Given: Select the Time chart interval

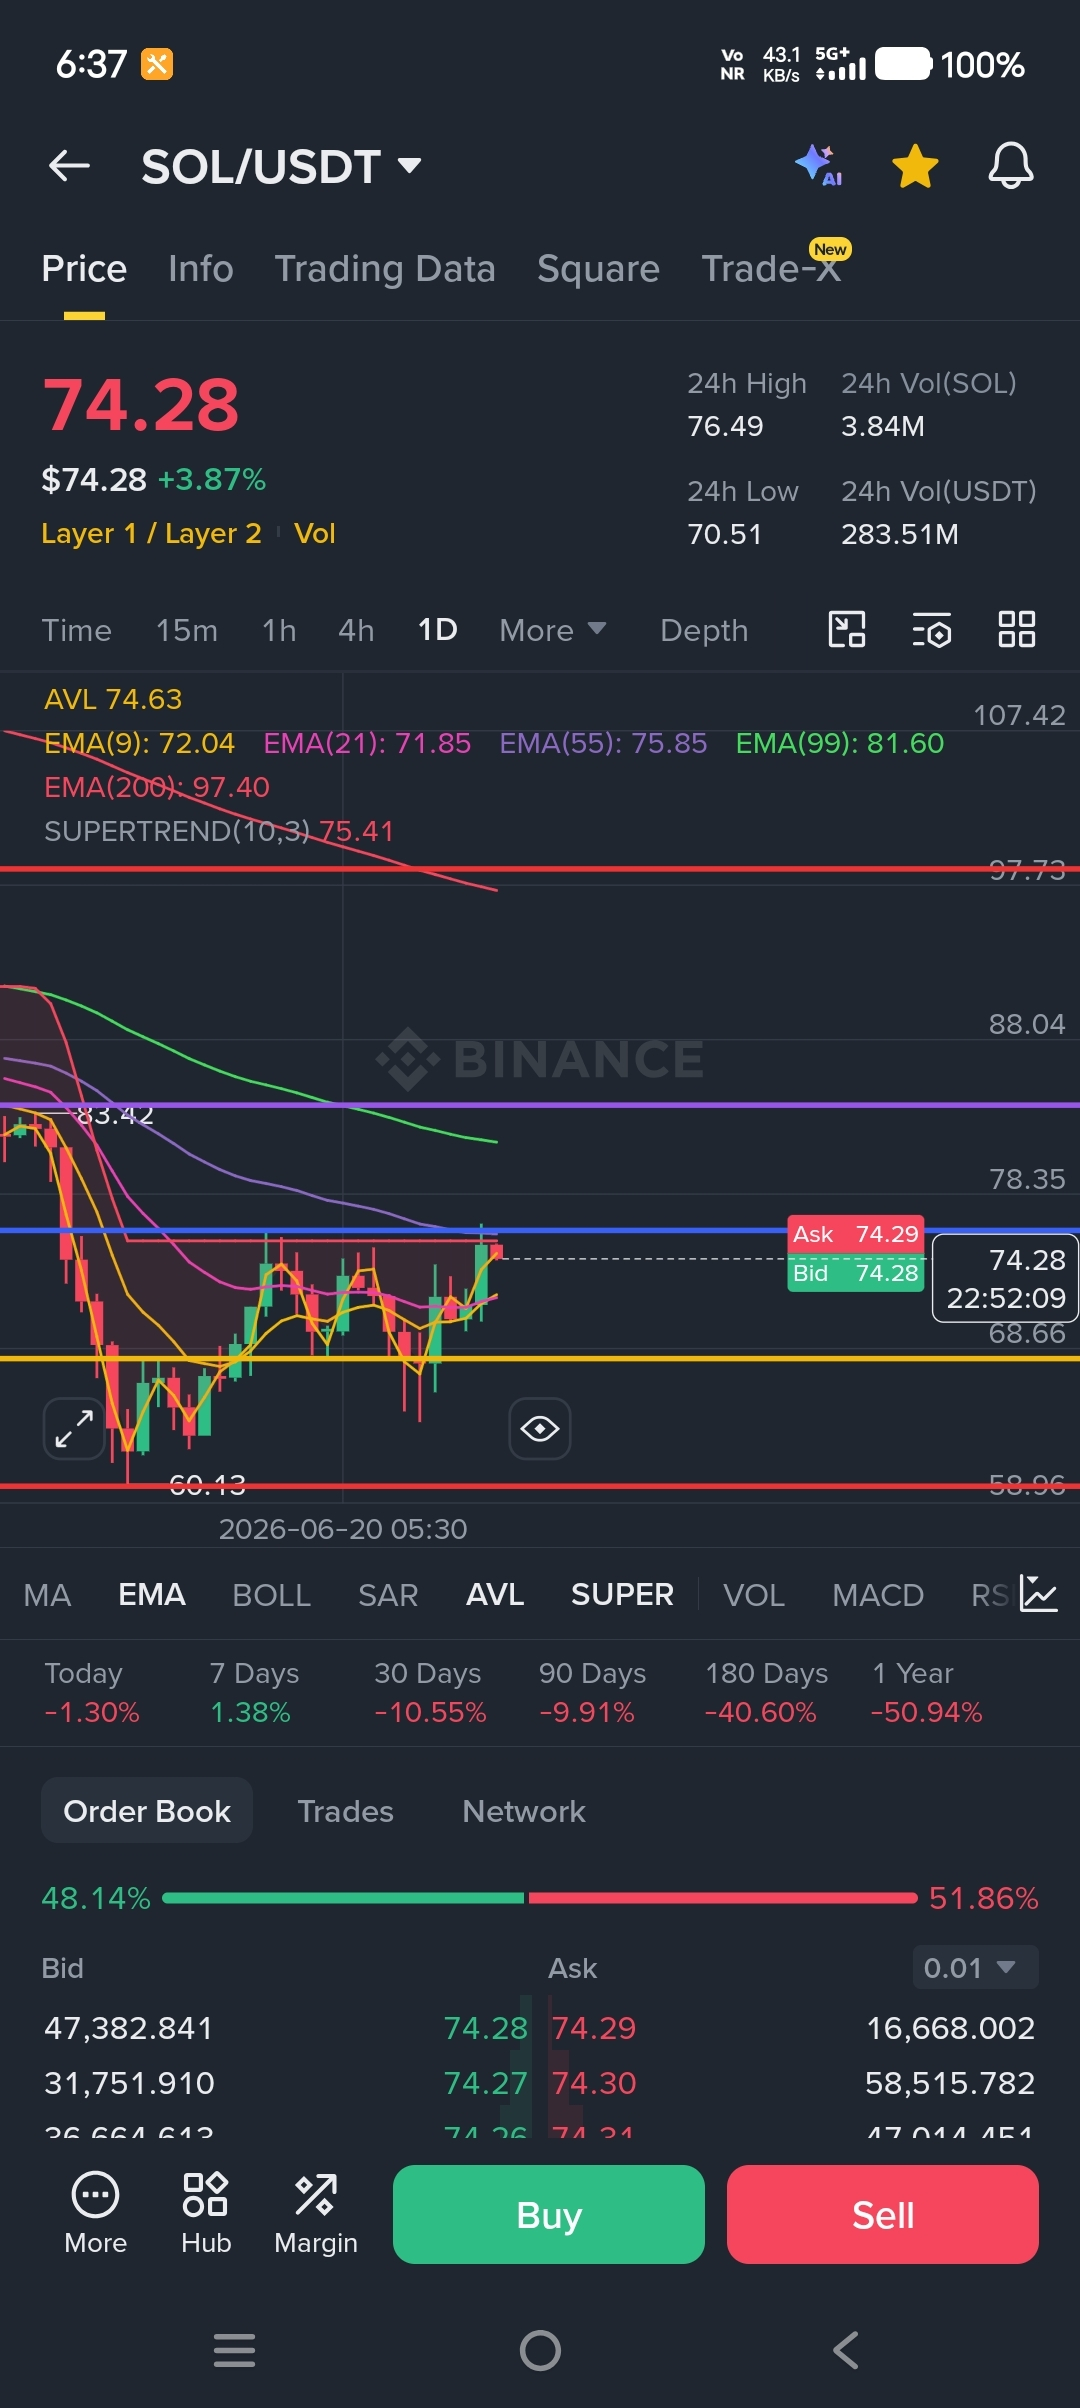Looking at the screenshot, I should click(x=76, y=630).
